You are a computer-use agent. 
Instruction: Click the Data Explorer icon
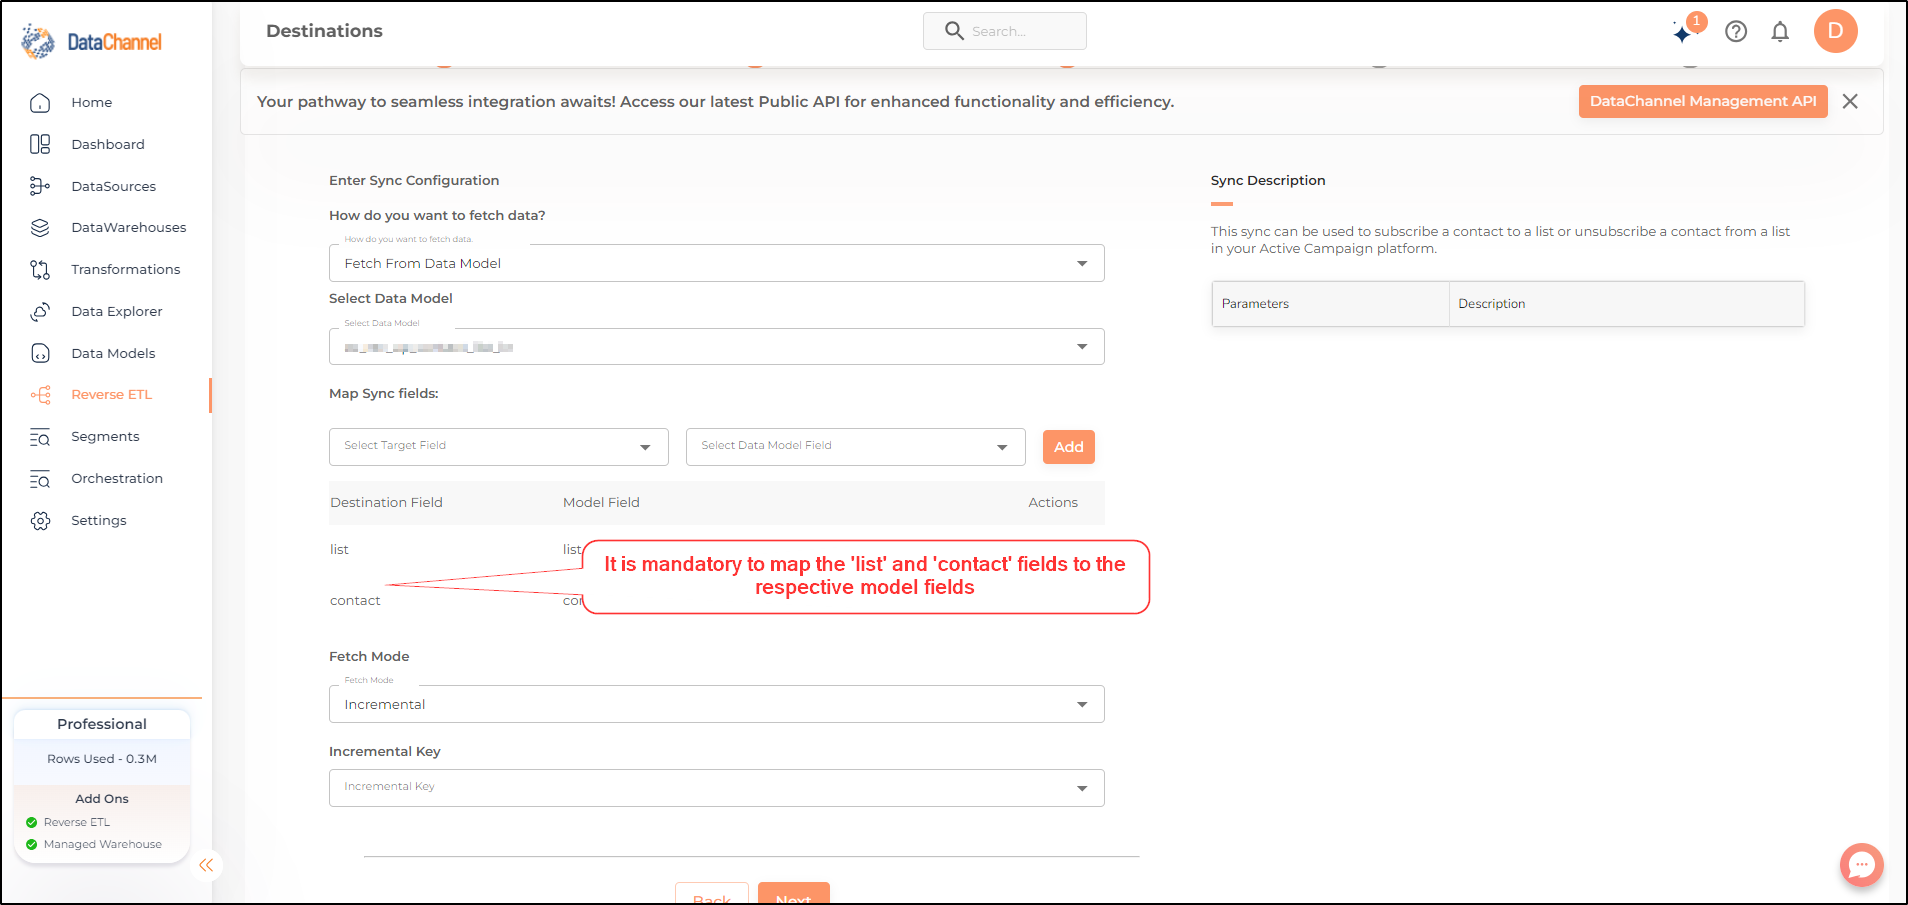[40, 312]
